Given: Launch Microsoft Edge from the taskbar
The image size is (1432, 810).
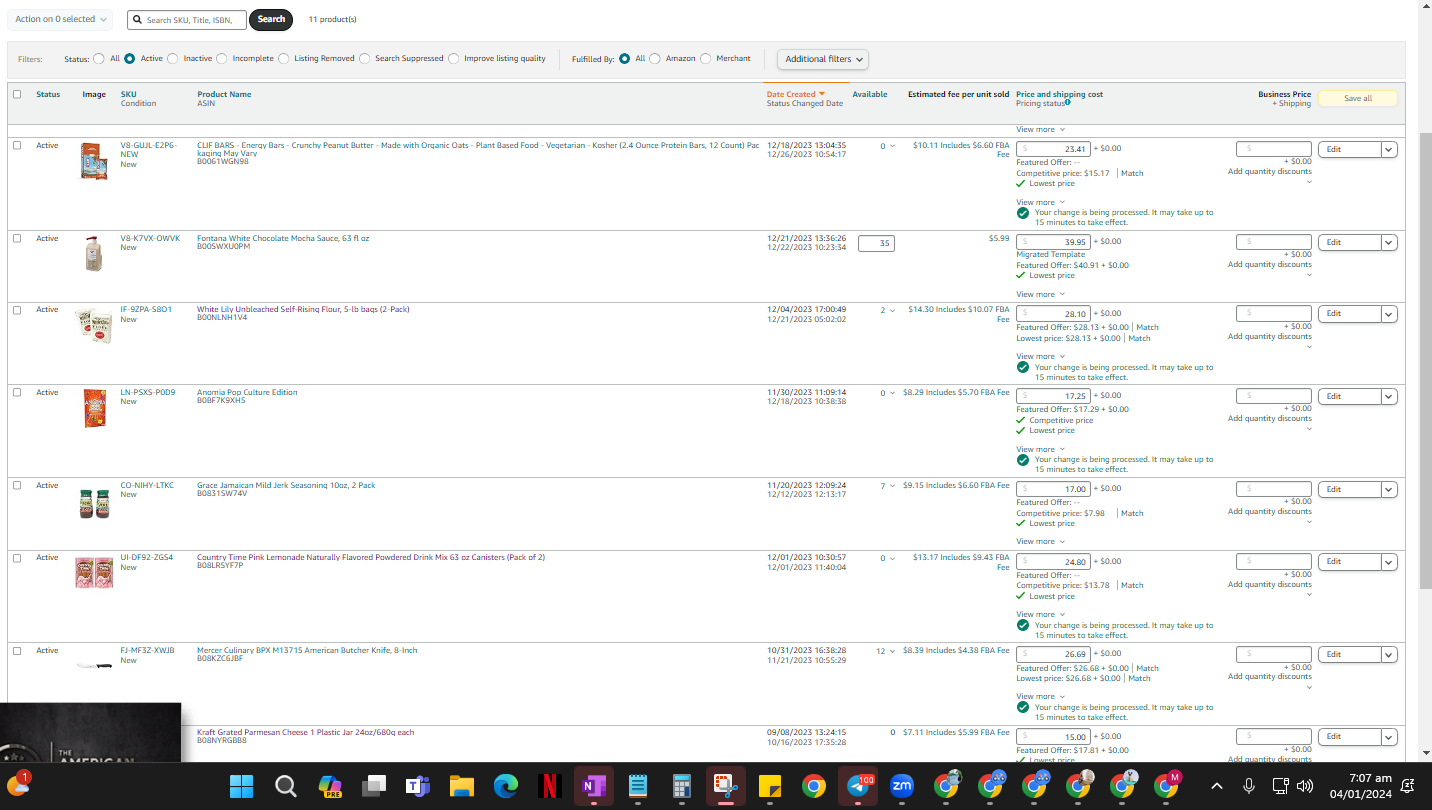Looking at the screenshot, I should click(505, 786).
